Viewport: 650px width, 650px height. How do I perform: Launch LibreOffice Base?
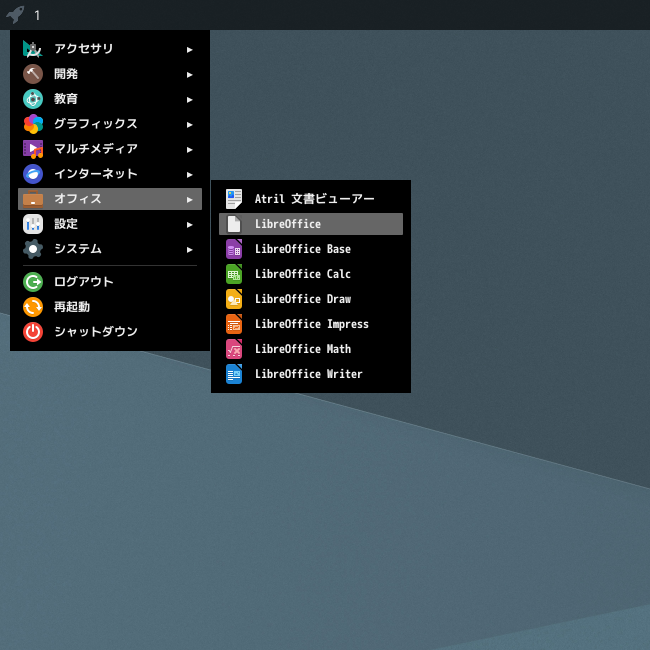(311, 249)
